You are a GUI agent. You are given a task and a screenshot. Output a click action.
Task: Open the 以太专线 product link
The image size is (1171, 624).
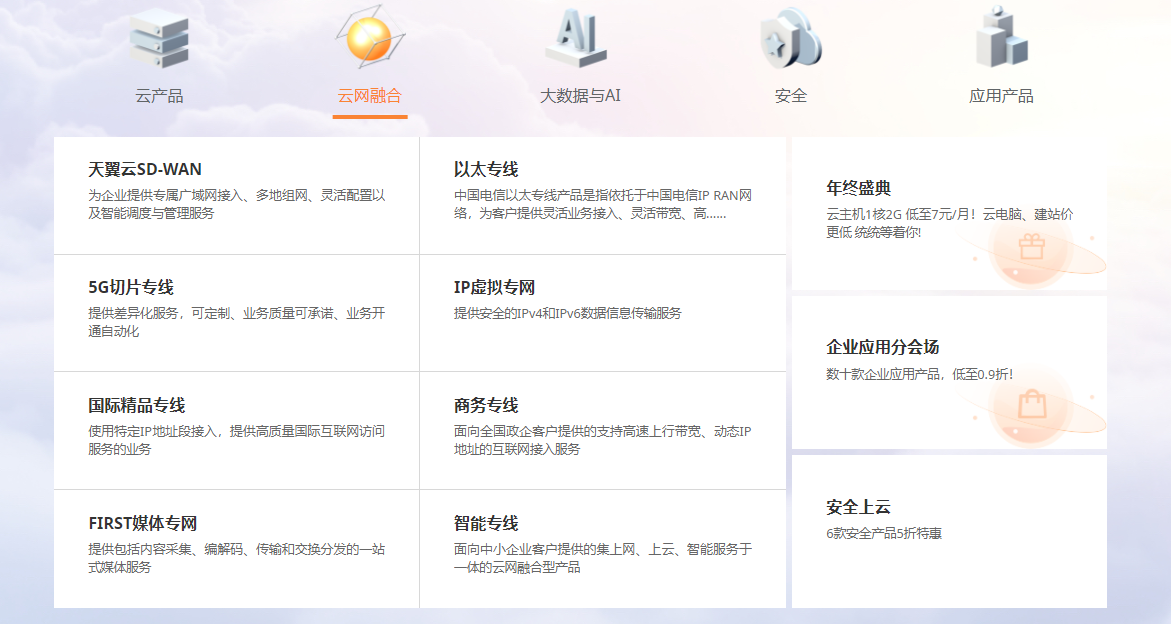click(x=486, y=169)
